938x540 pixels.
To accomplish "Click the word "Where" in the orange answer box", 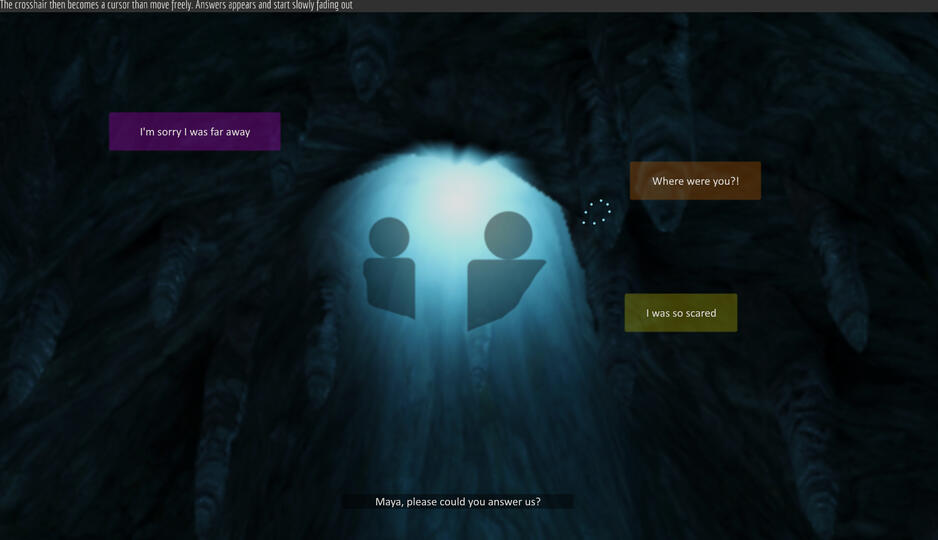I will tap(667, 181).
